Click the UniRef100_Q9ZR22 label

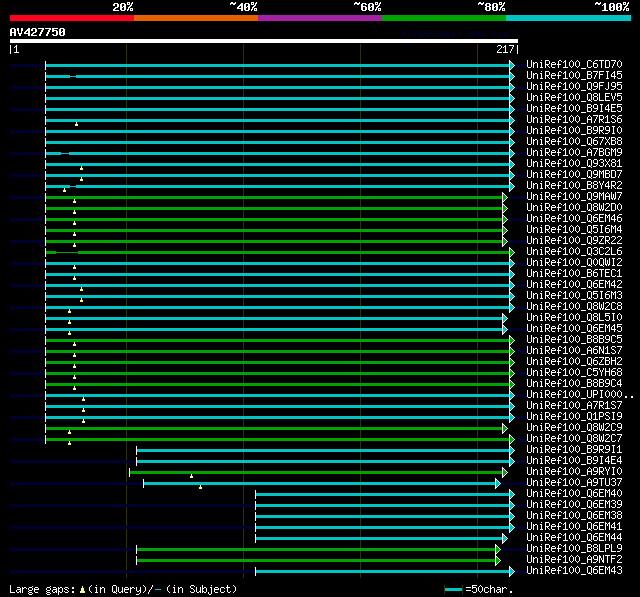click(574, 241)
